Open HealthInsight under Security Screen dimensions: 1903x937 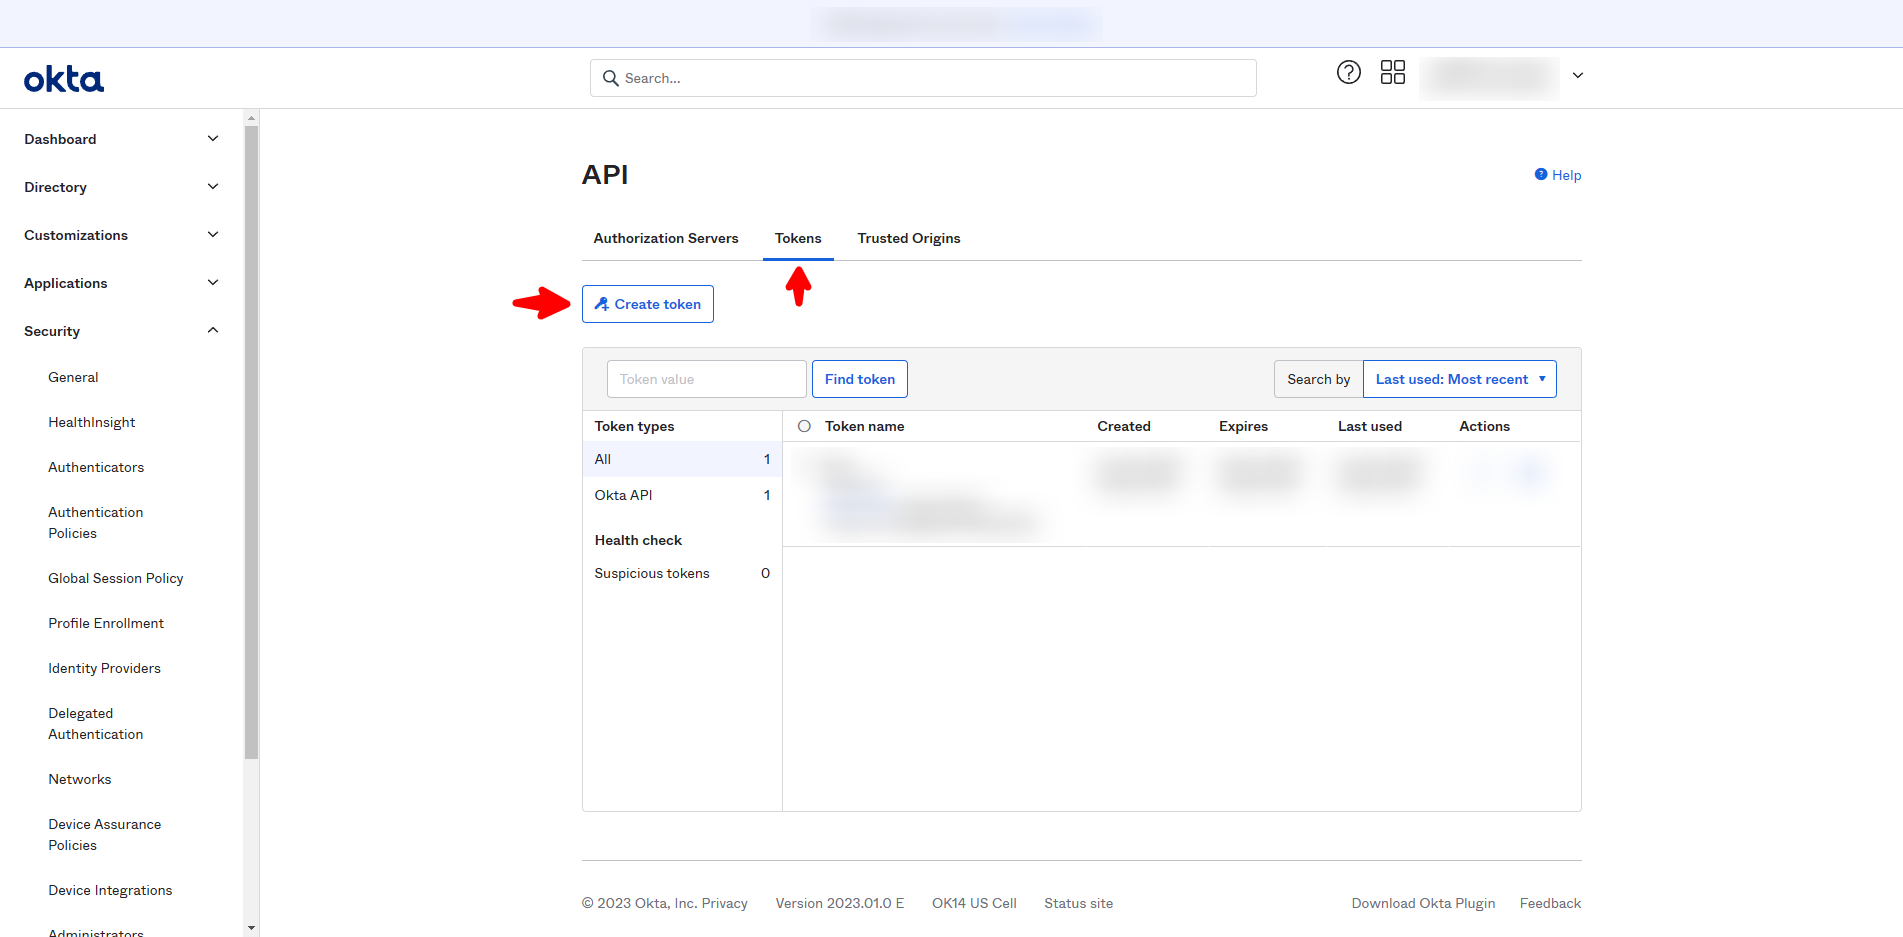click(x=92, y=422)
